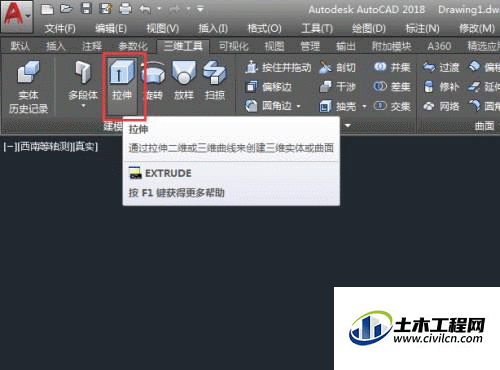
Task: Click the 偏移边 offset edge tool
Action: [269, 87]
